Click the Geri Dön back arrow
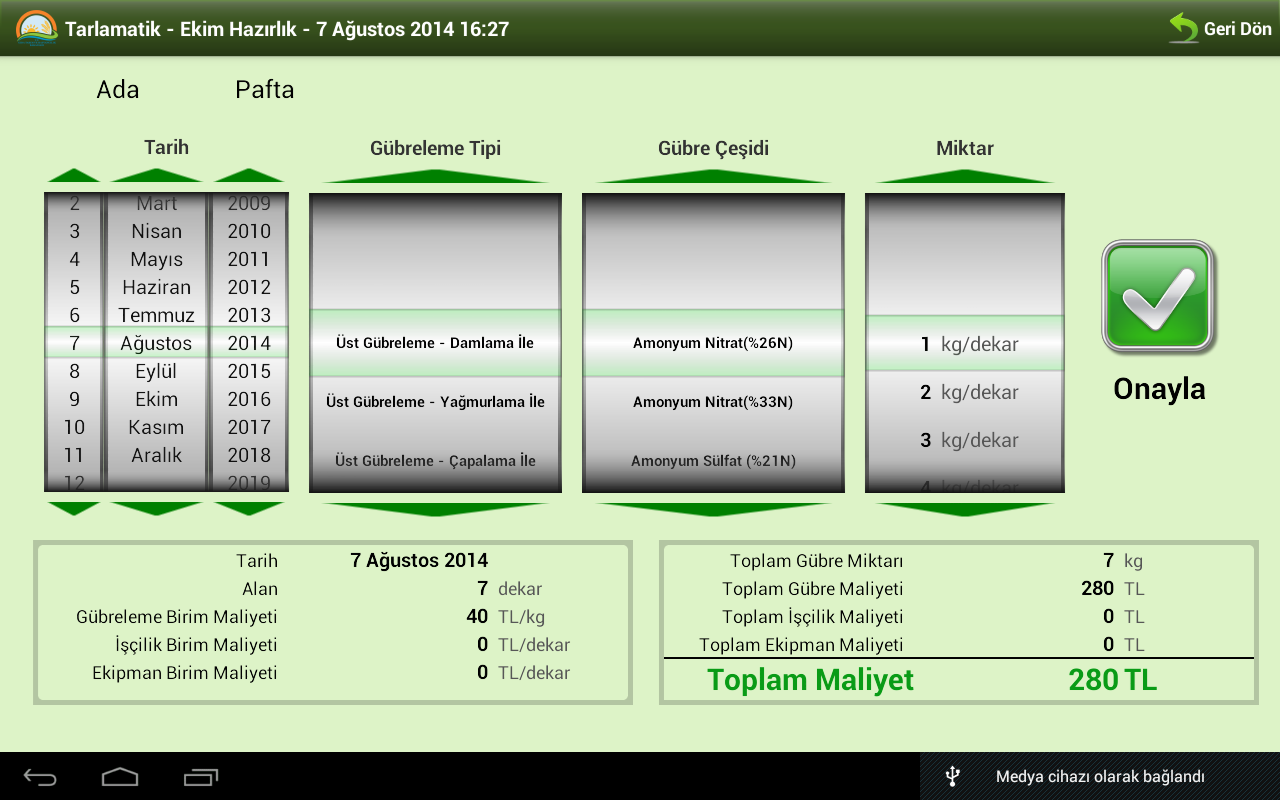1280x800 pixels. 1184,28
